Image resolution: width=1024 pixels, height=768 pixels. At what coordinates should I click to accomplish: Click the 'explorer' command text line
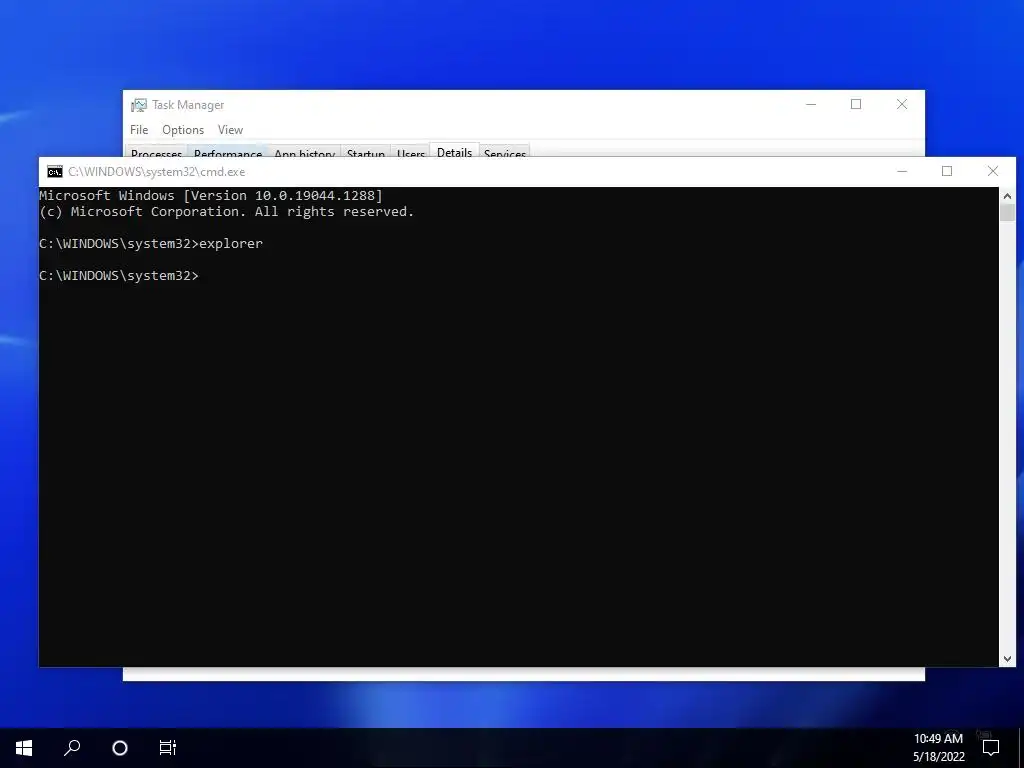pyautogui.click(x=151, y=244)
